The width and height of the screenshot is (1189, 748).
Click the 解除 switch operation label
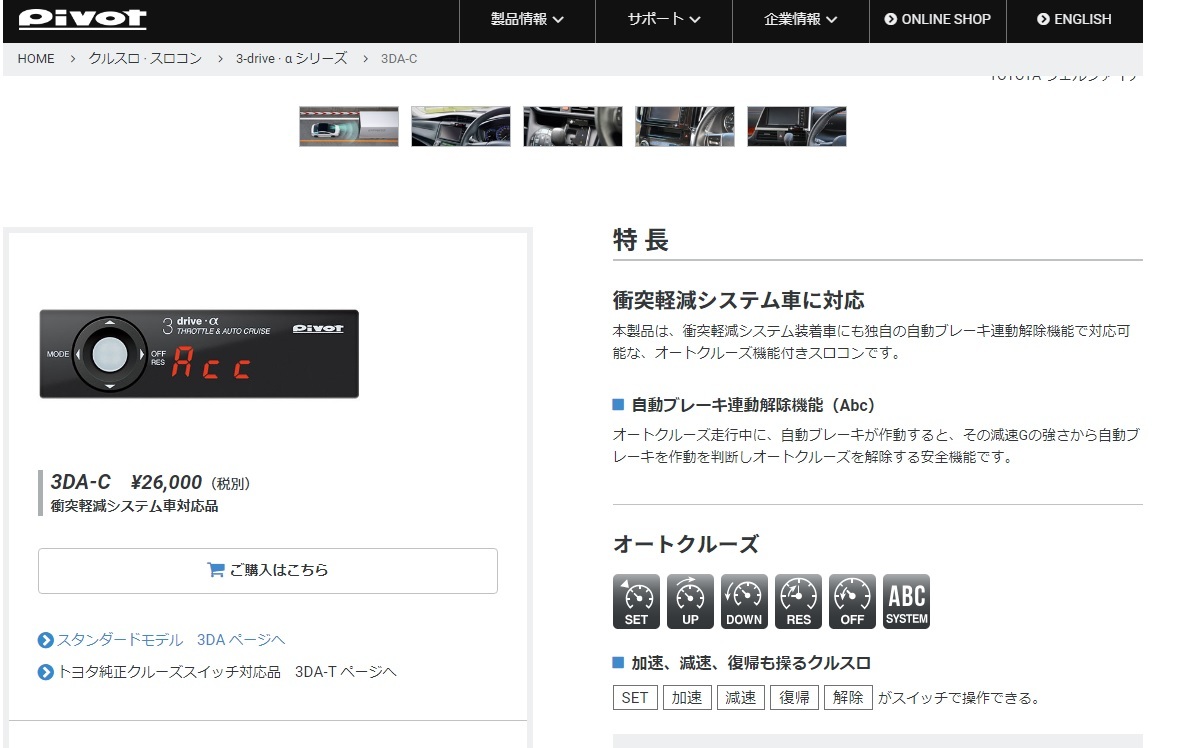848,697
